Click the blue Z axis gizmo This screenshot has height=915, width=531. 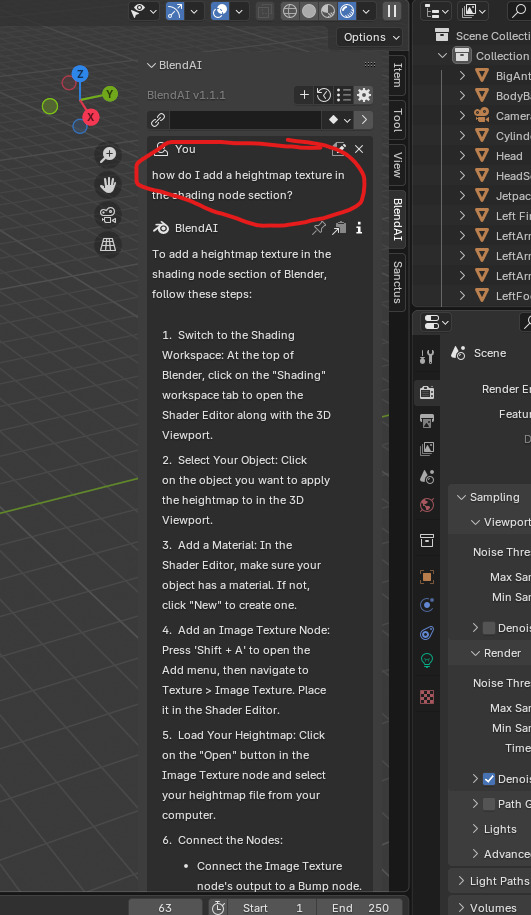coord(80,74)
